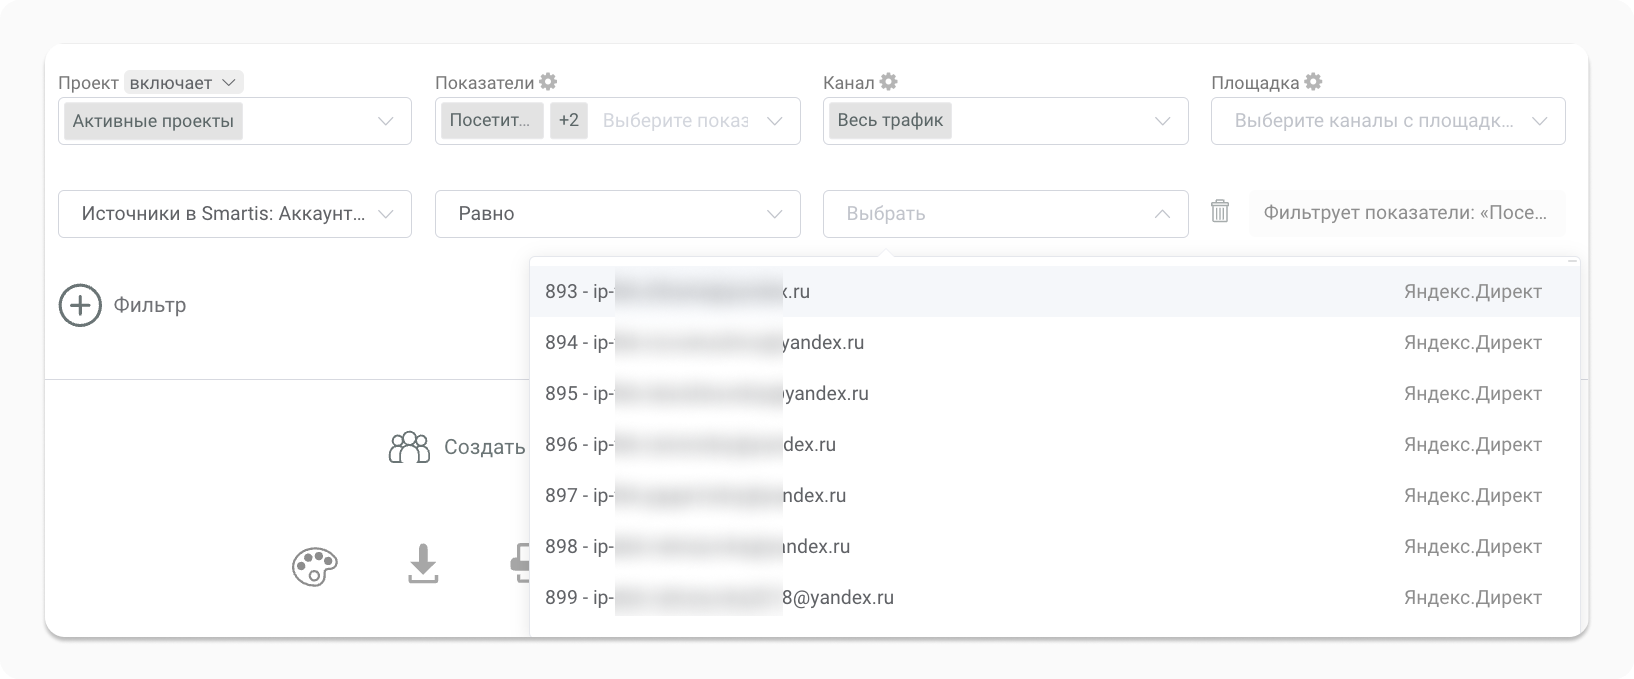Viewport: 1634px width, 679px height.
Task: Click the gear icon next to Канал
Action: click(888, 82)
